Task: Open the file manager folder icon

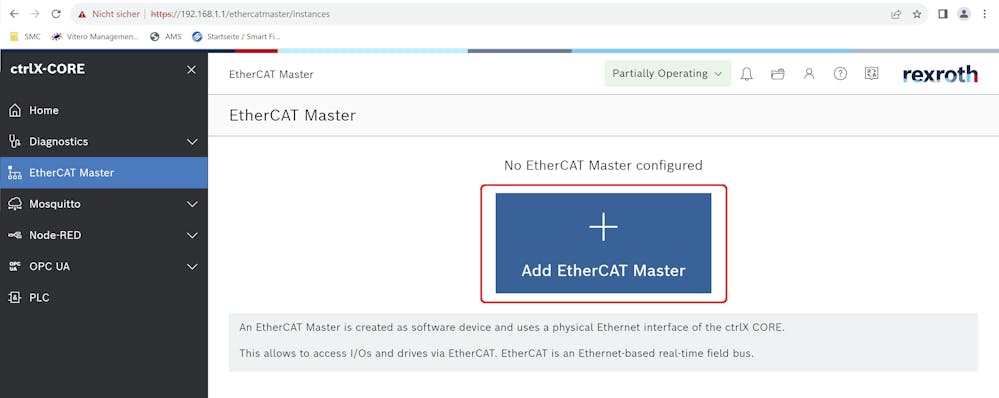Action: [x=777, y=74]
